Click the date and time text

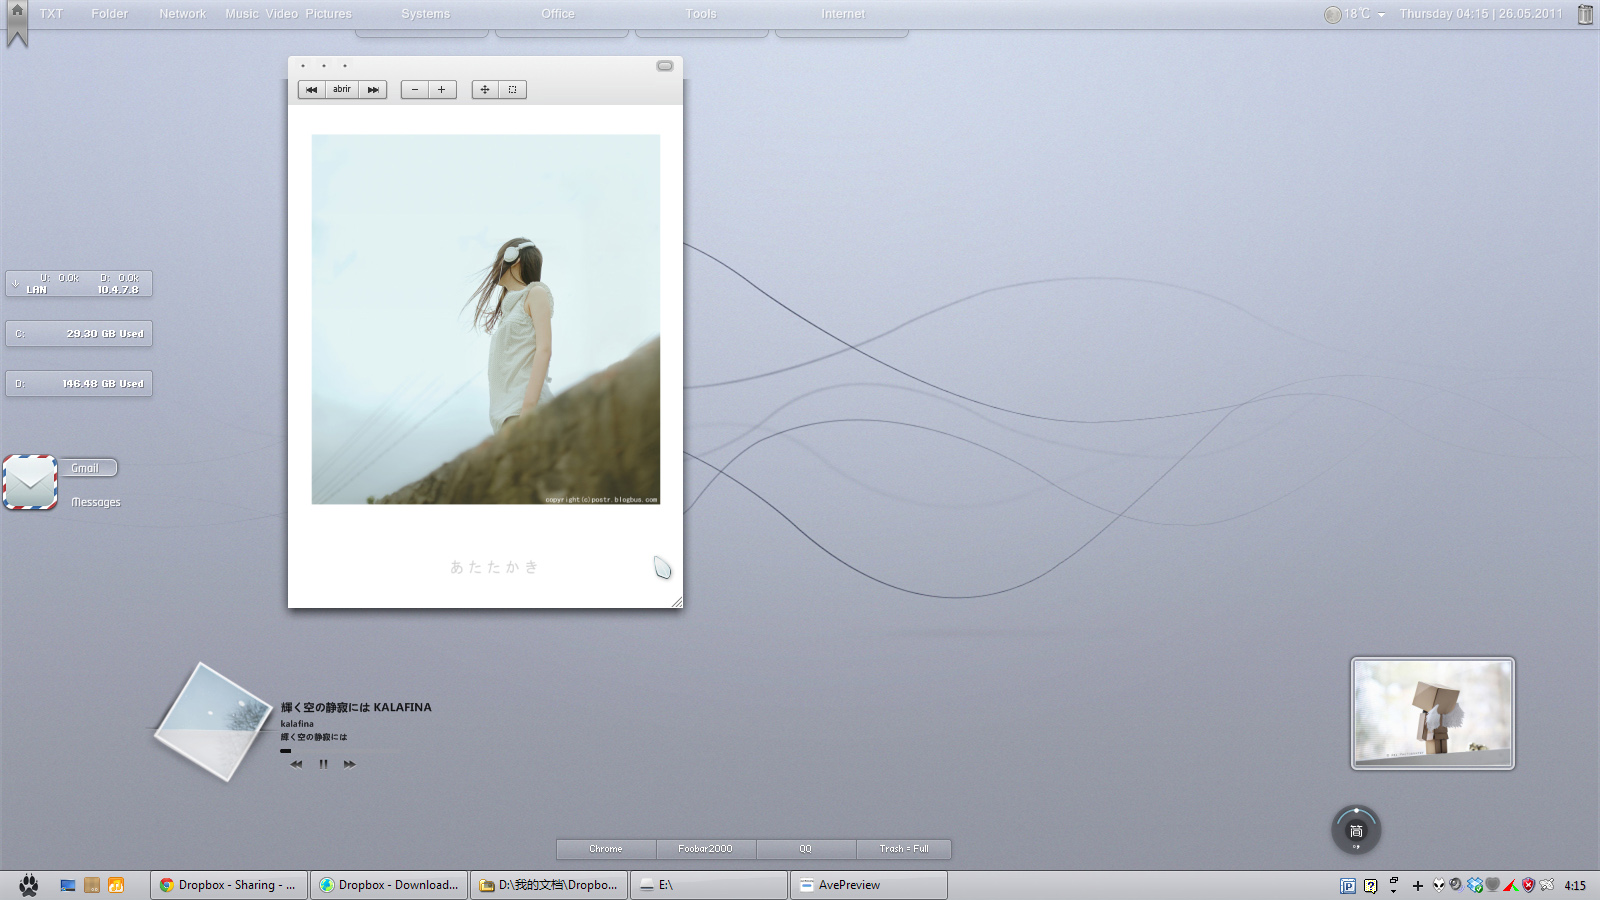point(1481,14)
